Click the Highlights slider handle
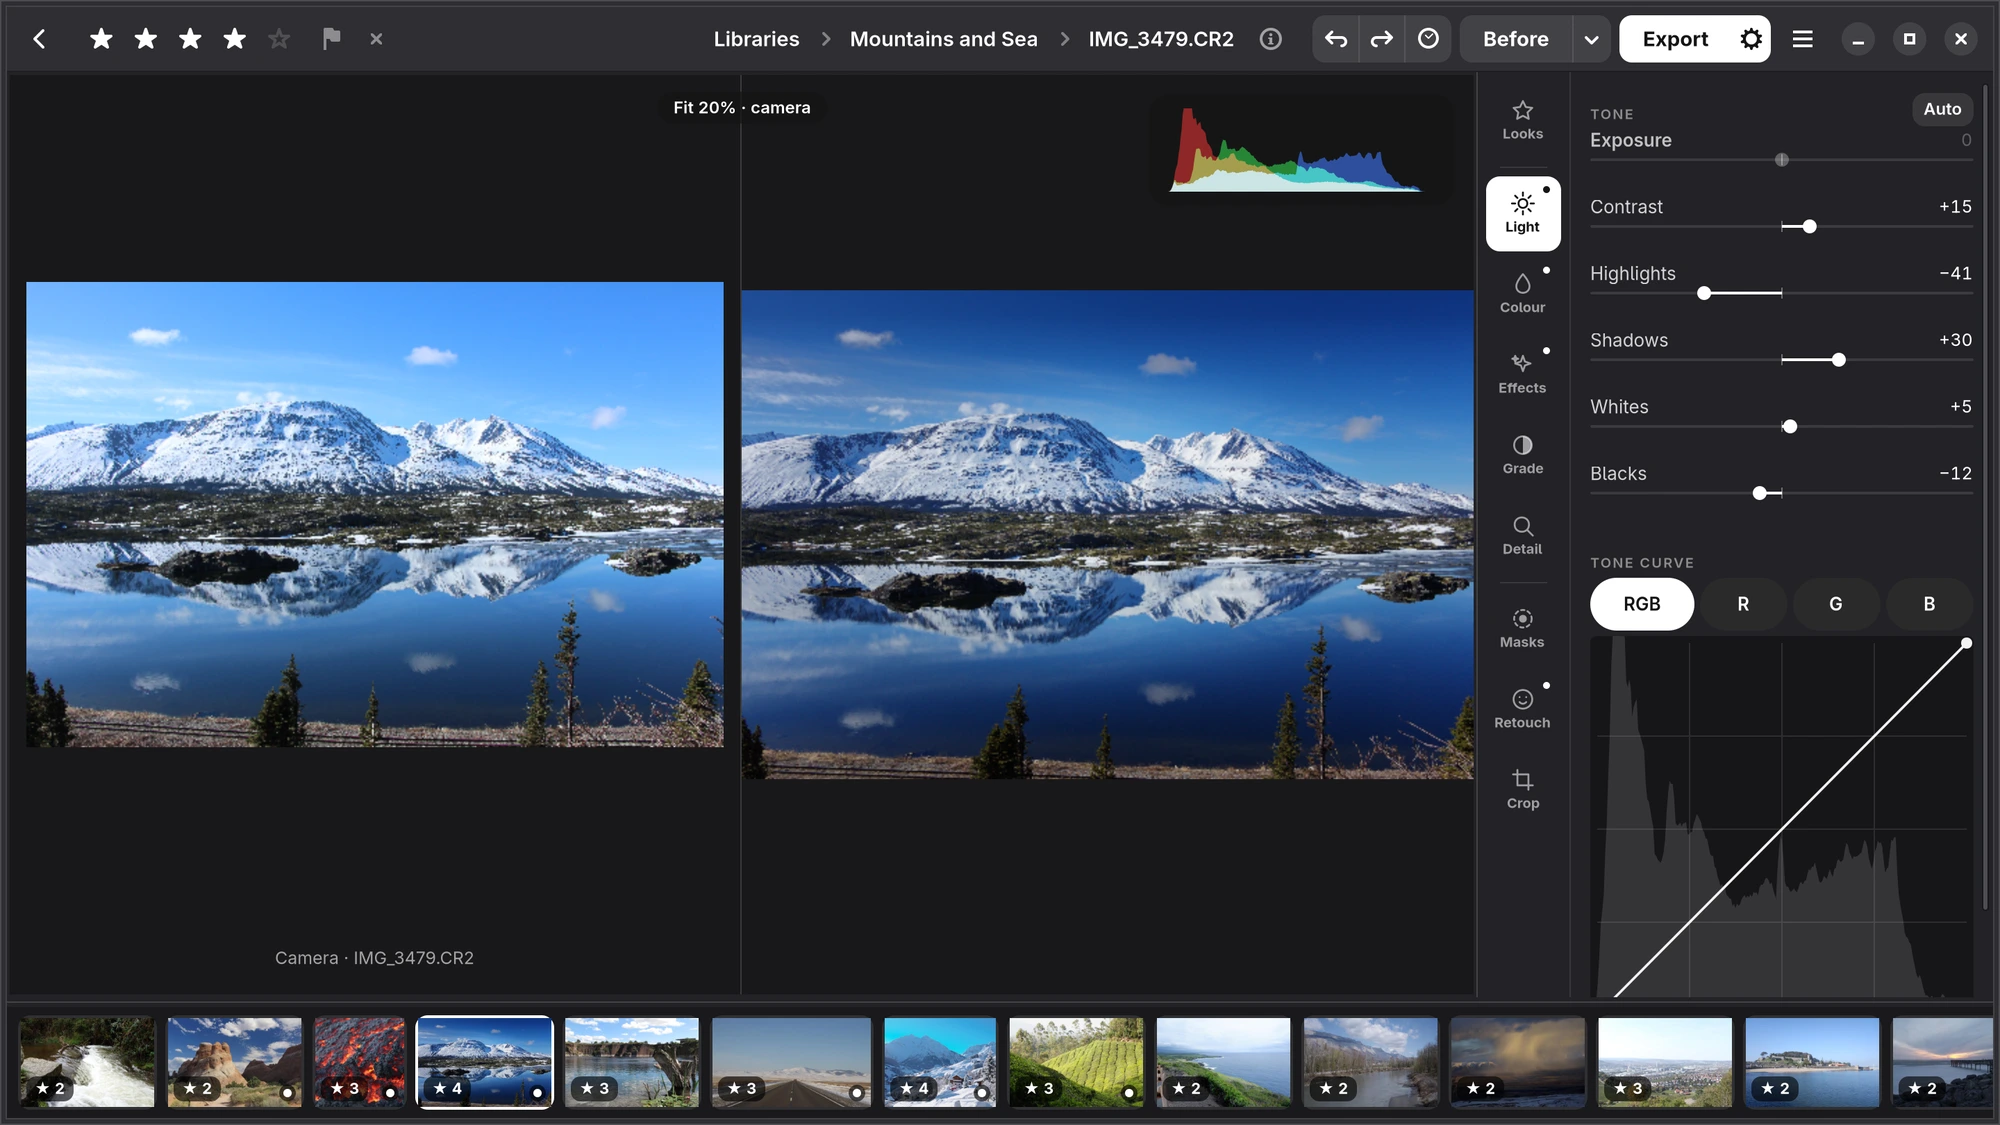Image resolution: width=2000 pixels, height=1125 pixels. pos(1704,293)
